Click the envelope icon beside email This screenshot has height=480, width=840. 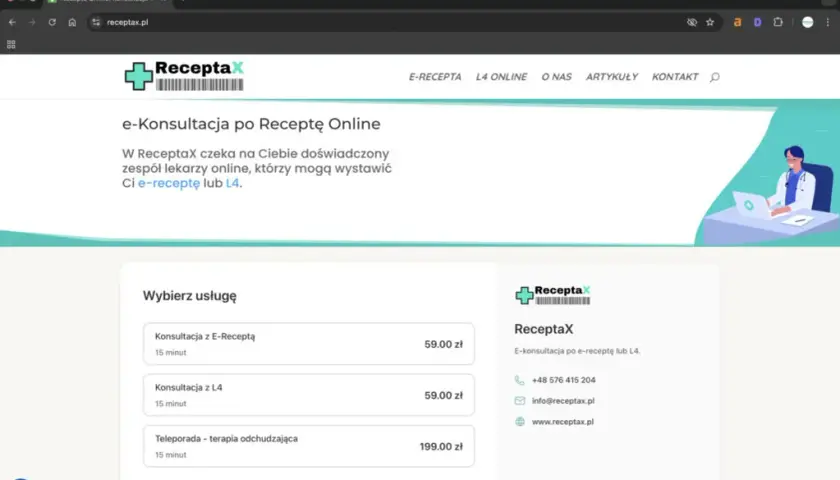click(520, 401)
